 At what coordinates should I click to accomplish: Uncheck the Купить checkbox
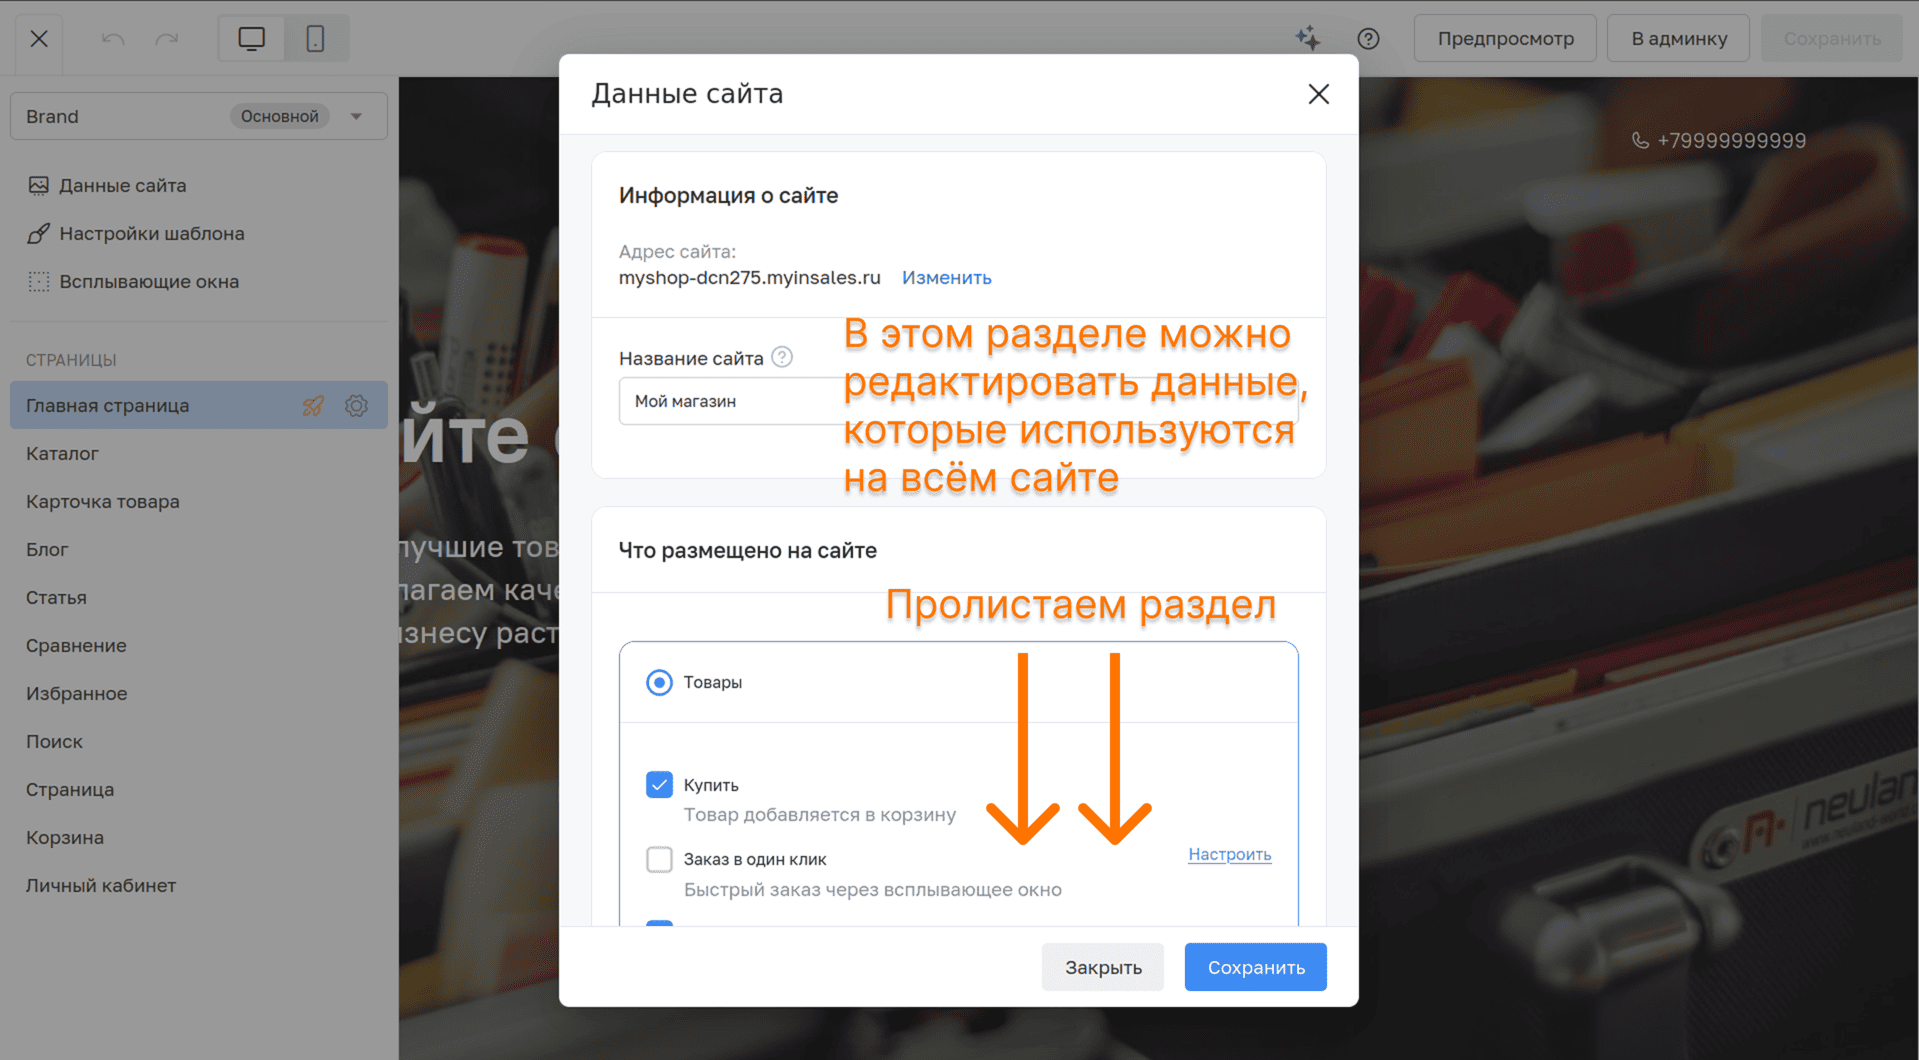tap(659, 785)
